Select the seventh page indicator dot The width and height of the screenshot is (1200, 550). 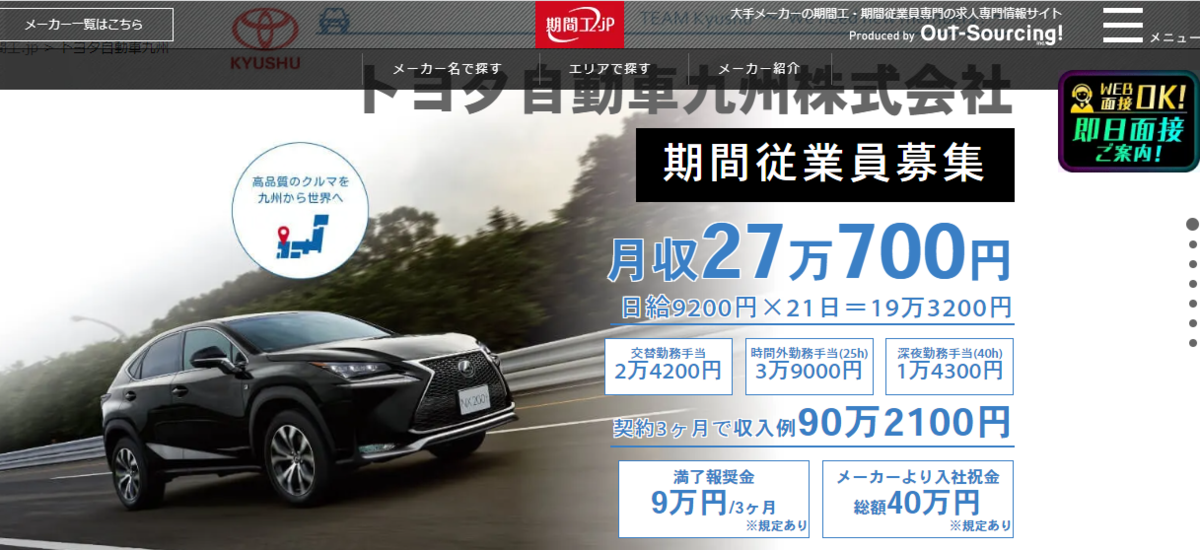tap(1193, 343)
